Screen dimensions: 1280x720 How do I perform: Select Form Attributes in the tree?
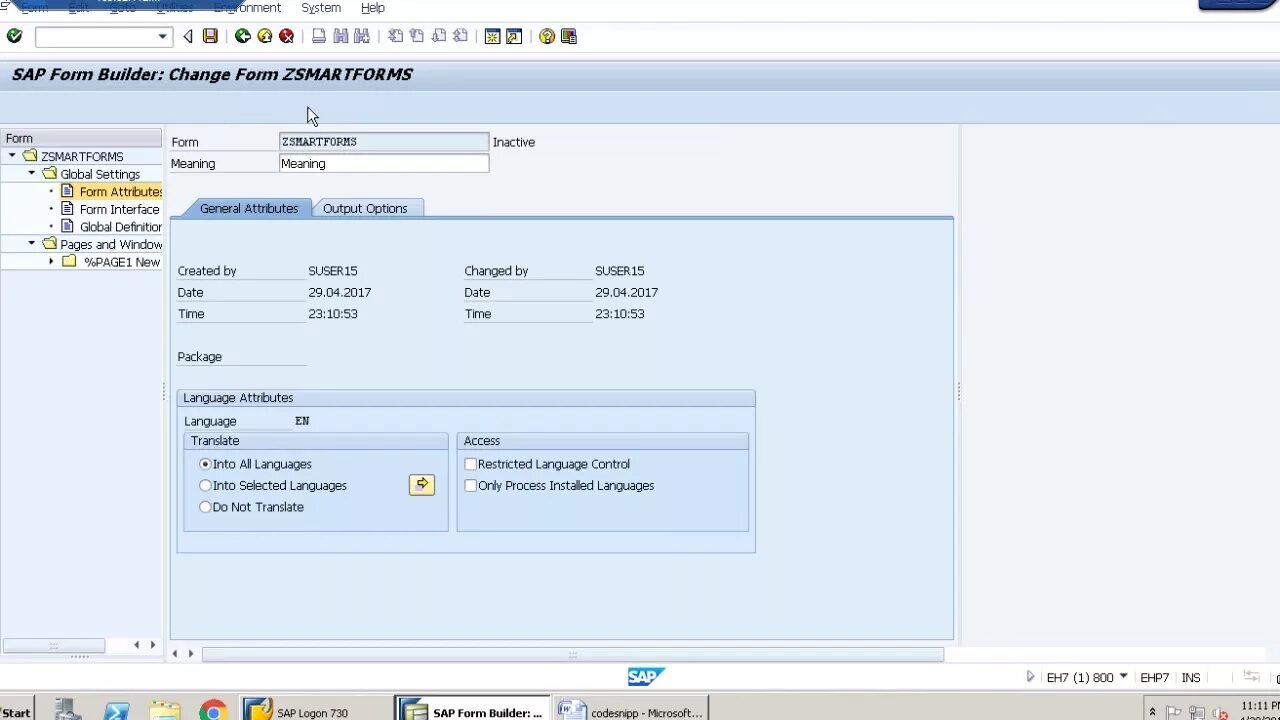pos(120,192)
